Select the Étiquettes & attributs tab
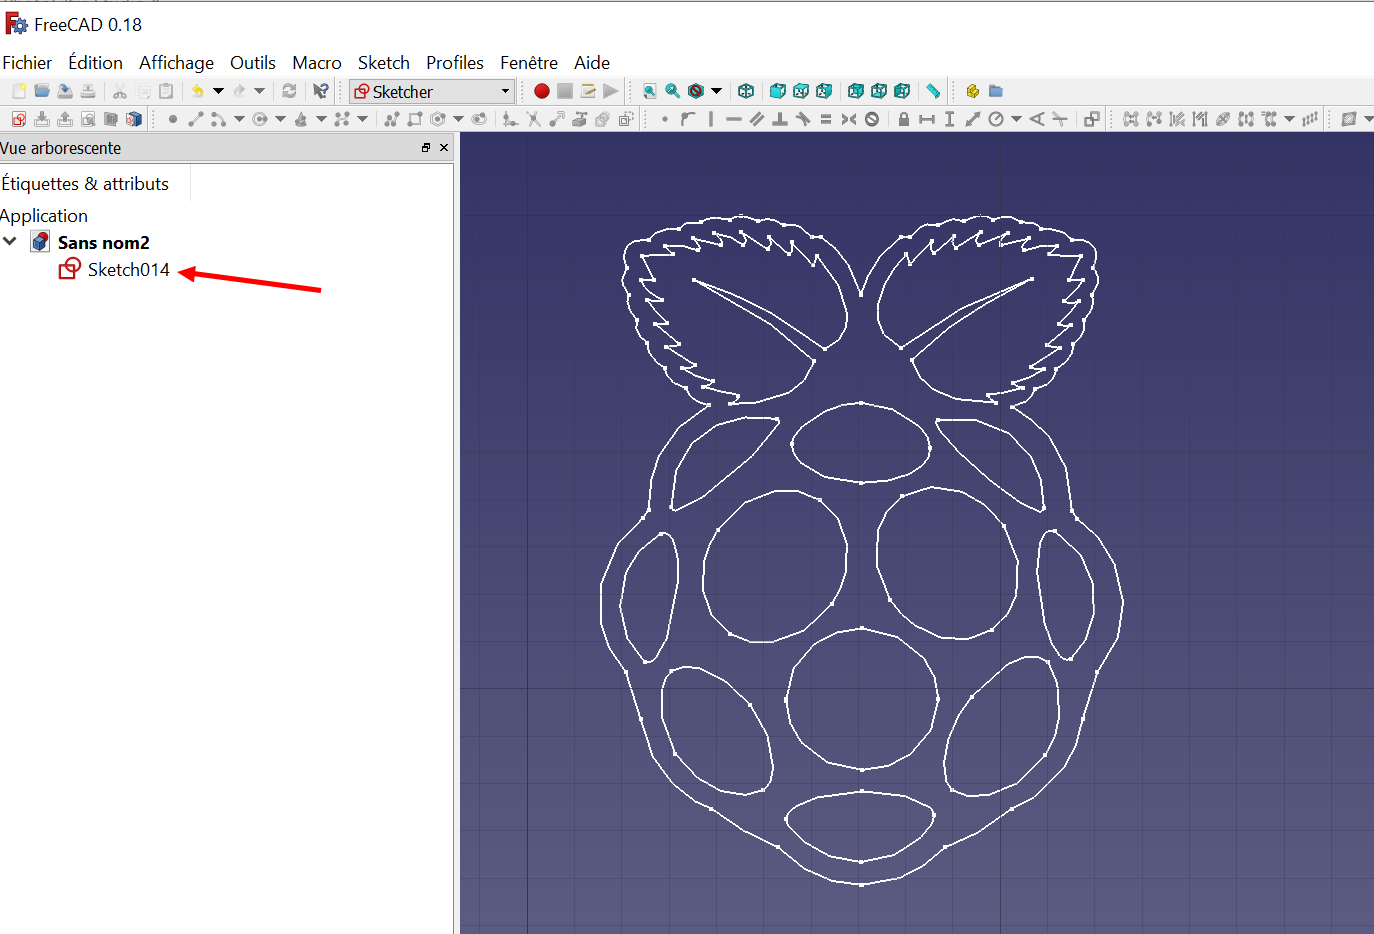The height and width of the screenshot is (934, 1374). pos(86,184)
